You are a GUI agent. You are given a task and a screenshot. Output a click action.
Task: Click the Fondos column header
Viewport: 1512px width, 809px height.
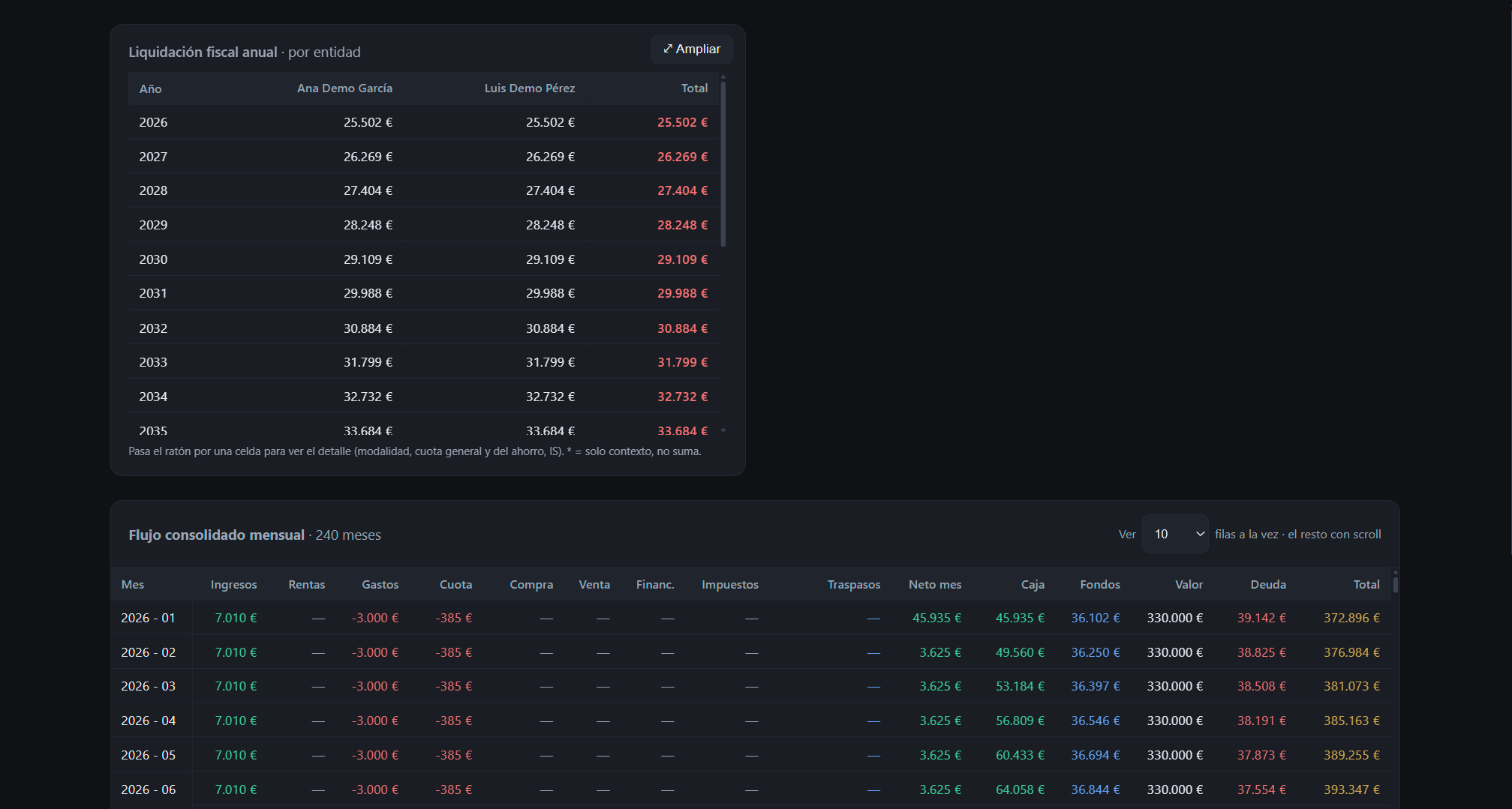point(1101,584)
